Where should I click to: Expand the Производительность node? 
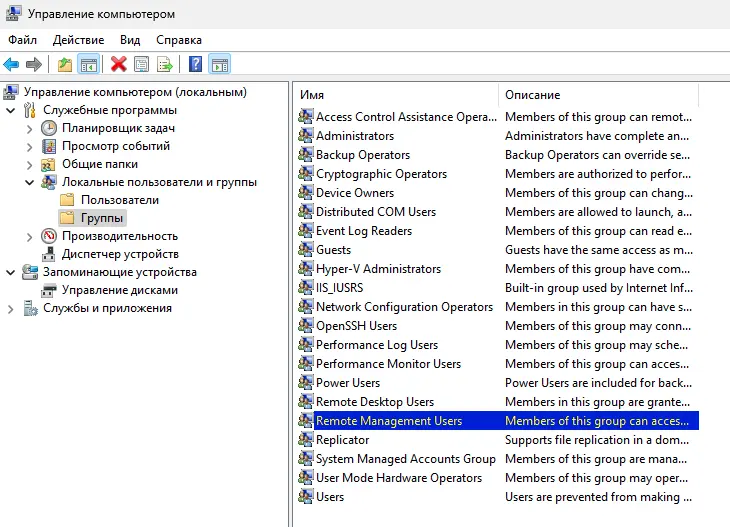(30, 236)
